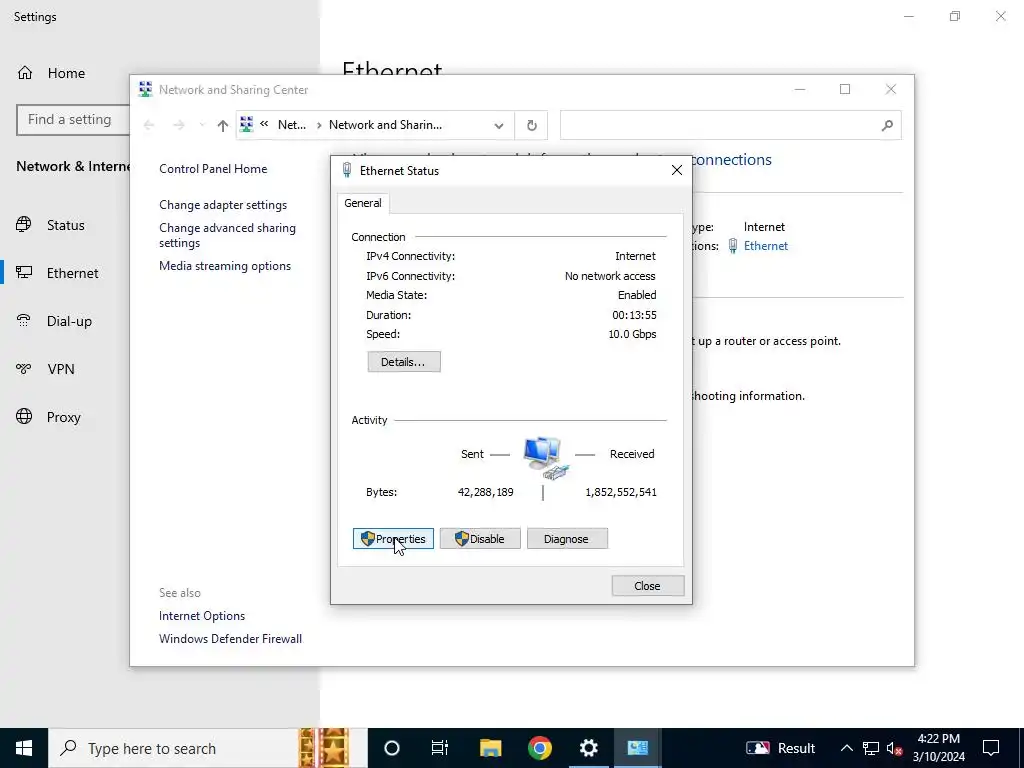Click Network and Sharing Center title icon
Viewport: 1024px width, 768px height.
point(145,89)
